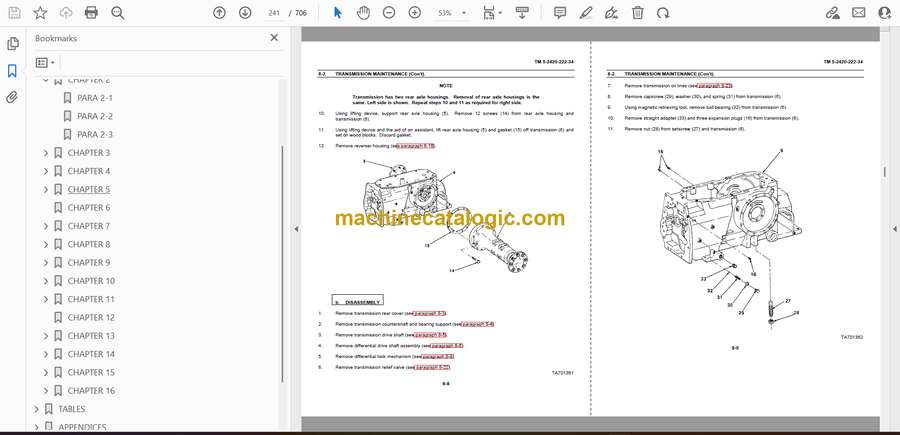Follow paragraph link in step 12 reverser housing
Screen dimensions: 900x435
click(417, 146)
